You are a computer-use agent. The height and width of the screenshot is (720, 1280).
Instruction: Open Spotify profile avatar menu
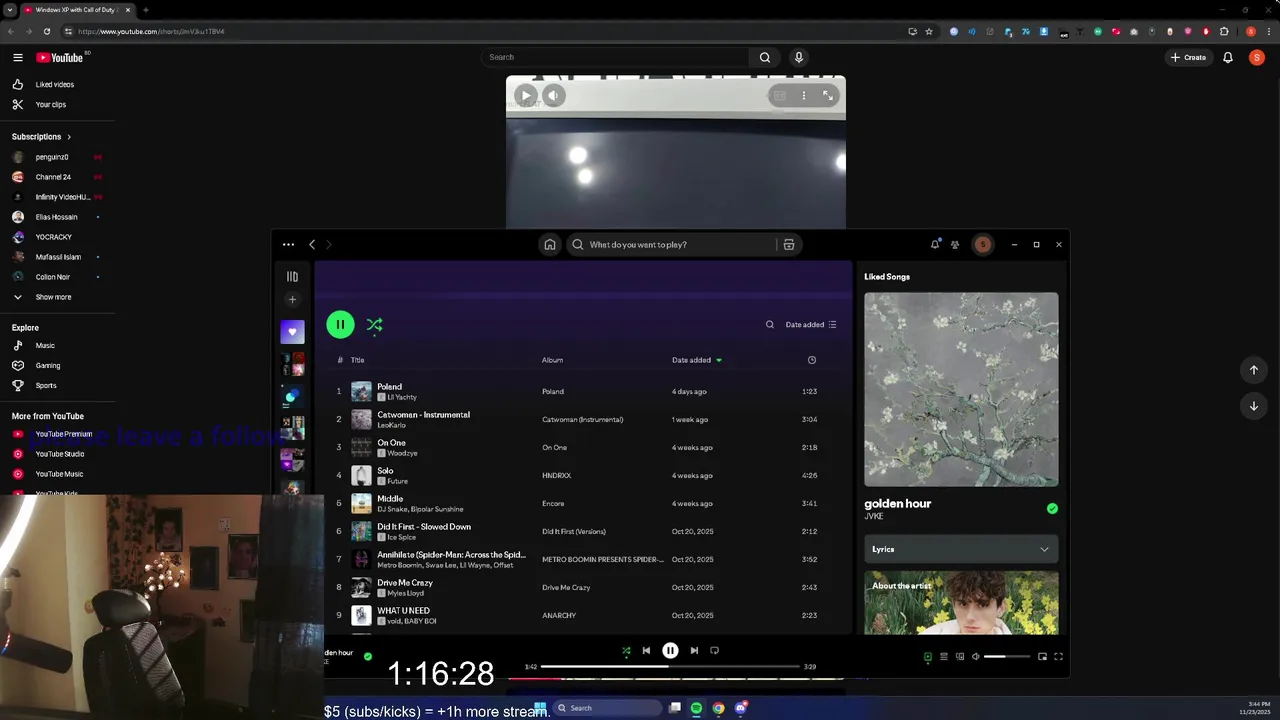[983, 244]
